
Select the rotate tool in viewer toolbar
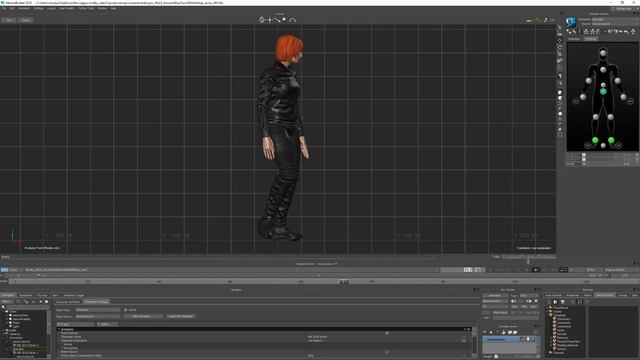tap(560, 47)
